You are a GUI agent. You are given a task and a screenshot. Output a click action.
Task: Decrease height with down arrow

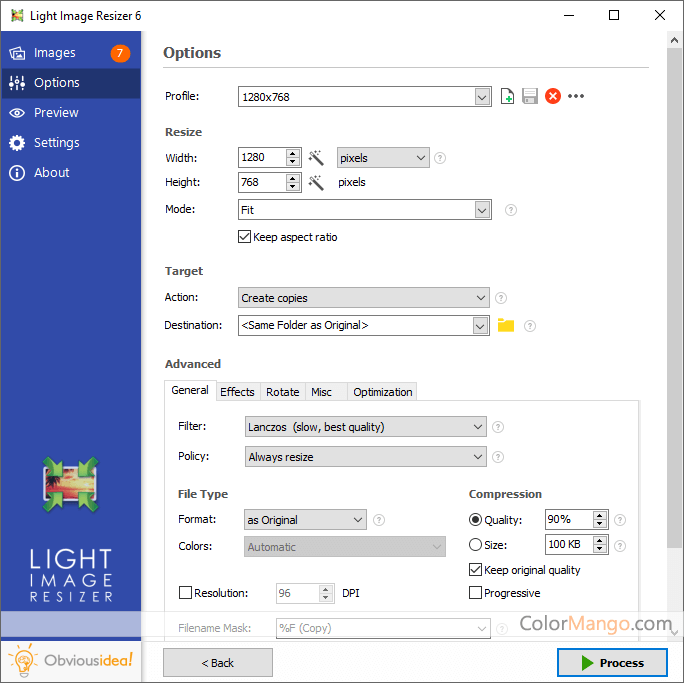(293, 187)
